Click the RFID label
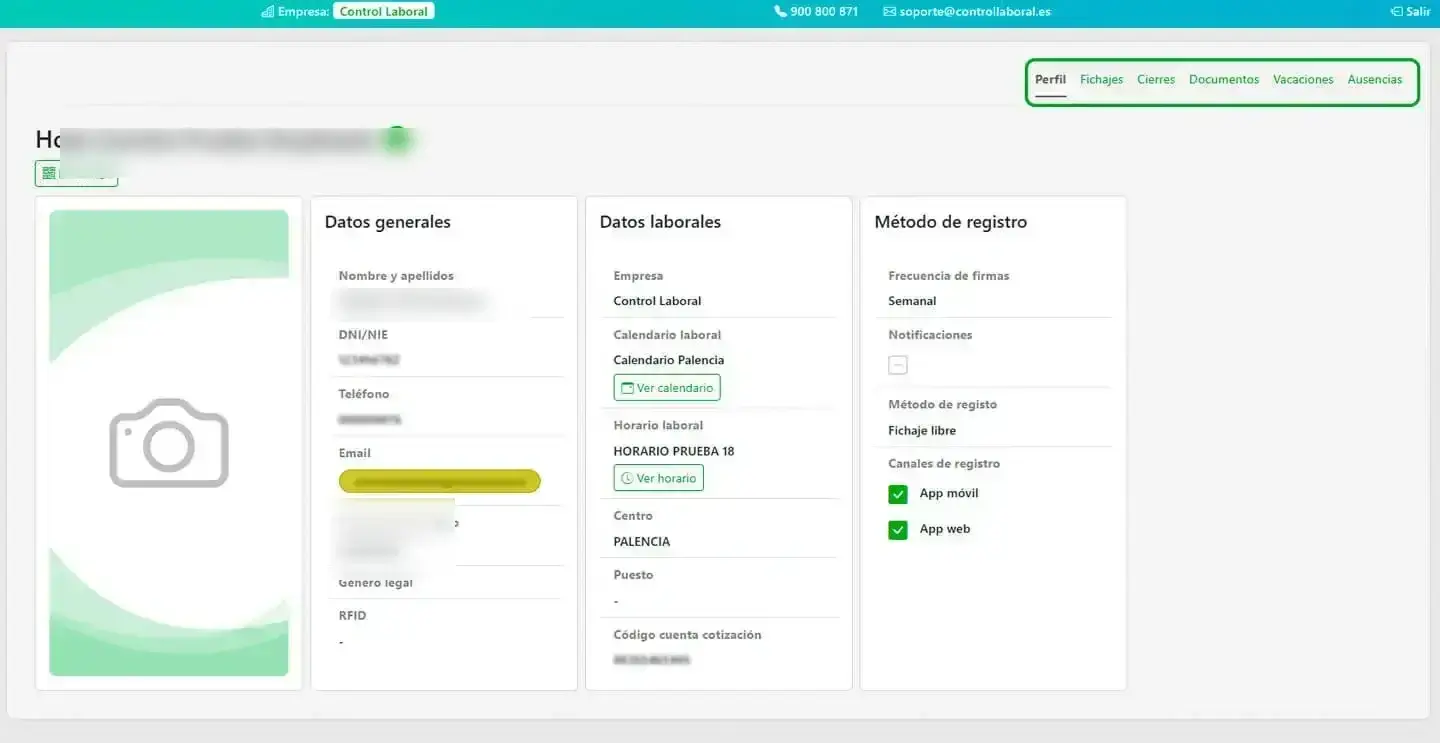 [353, 616]
